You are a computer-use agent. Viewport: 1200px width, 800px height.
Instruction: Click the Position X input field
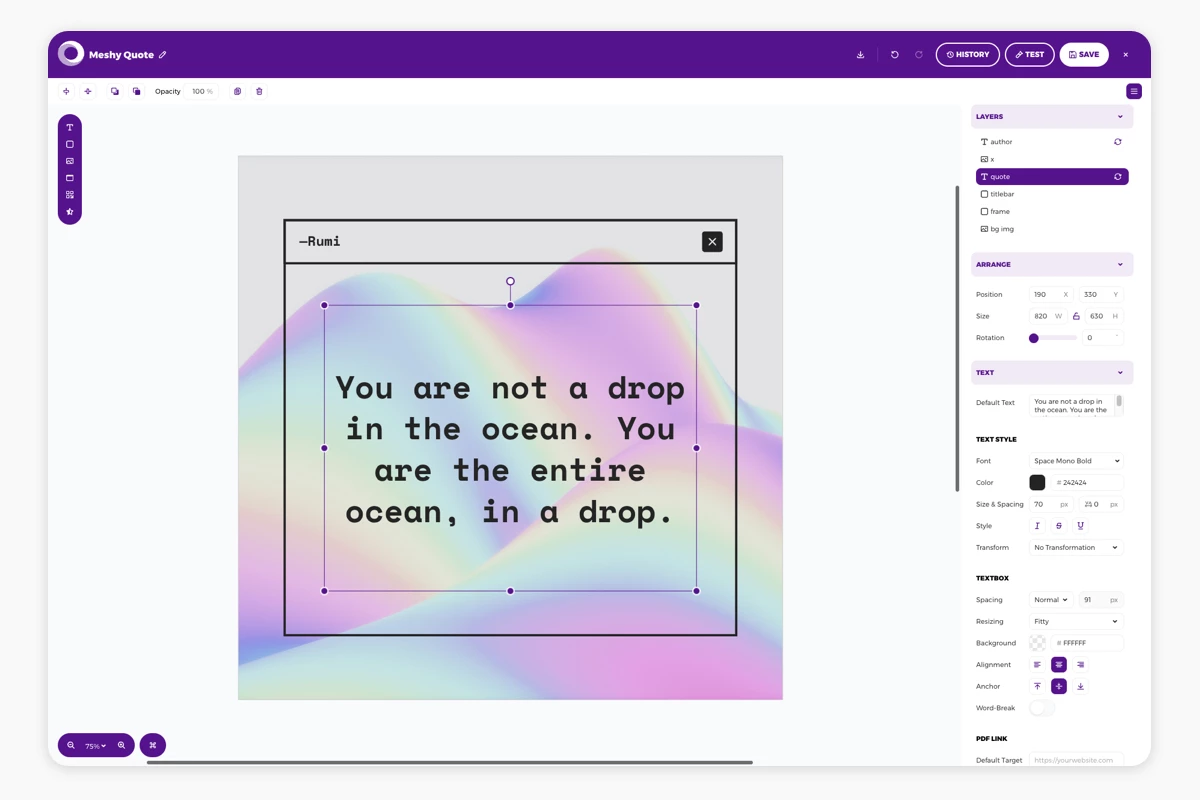point(1051,295)
